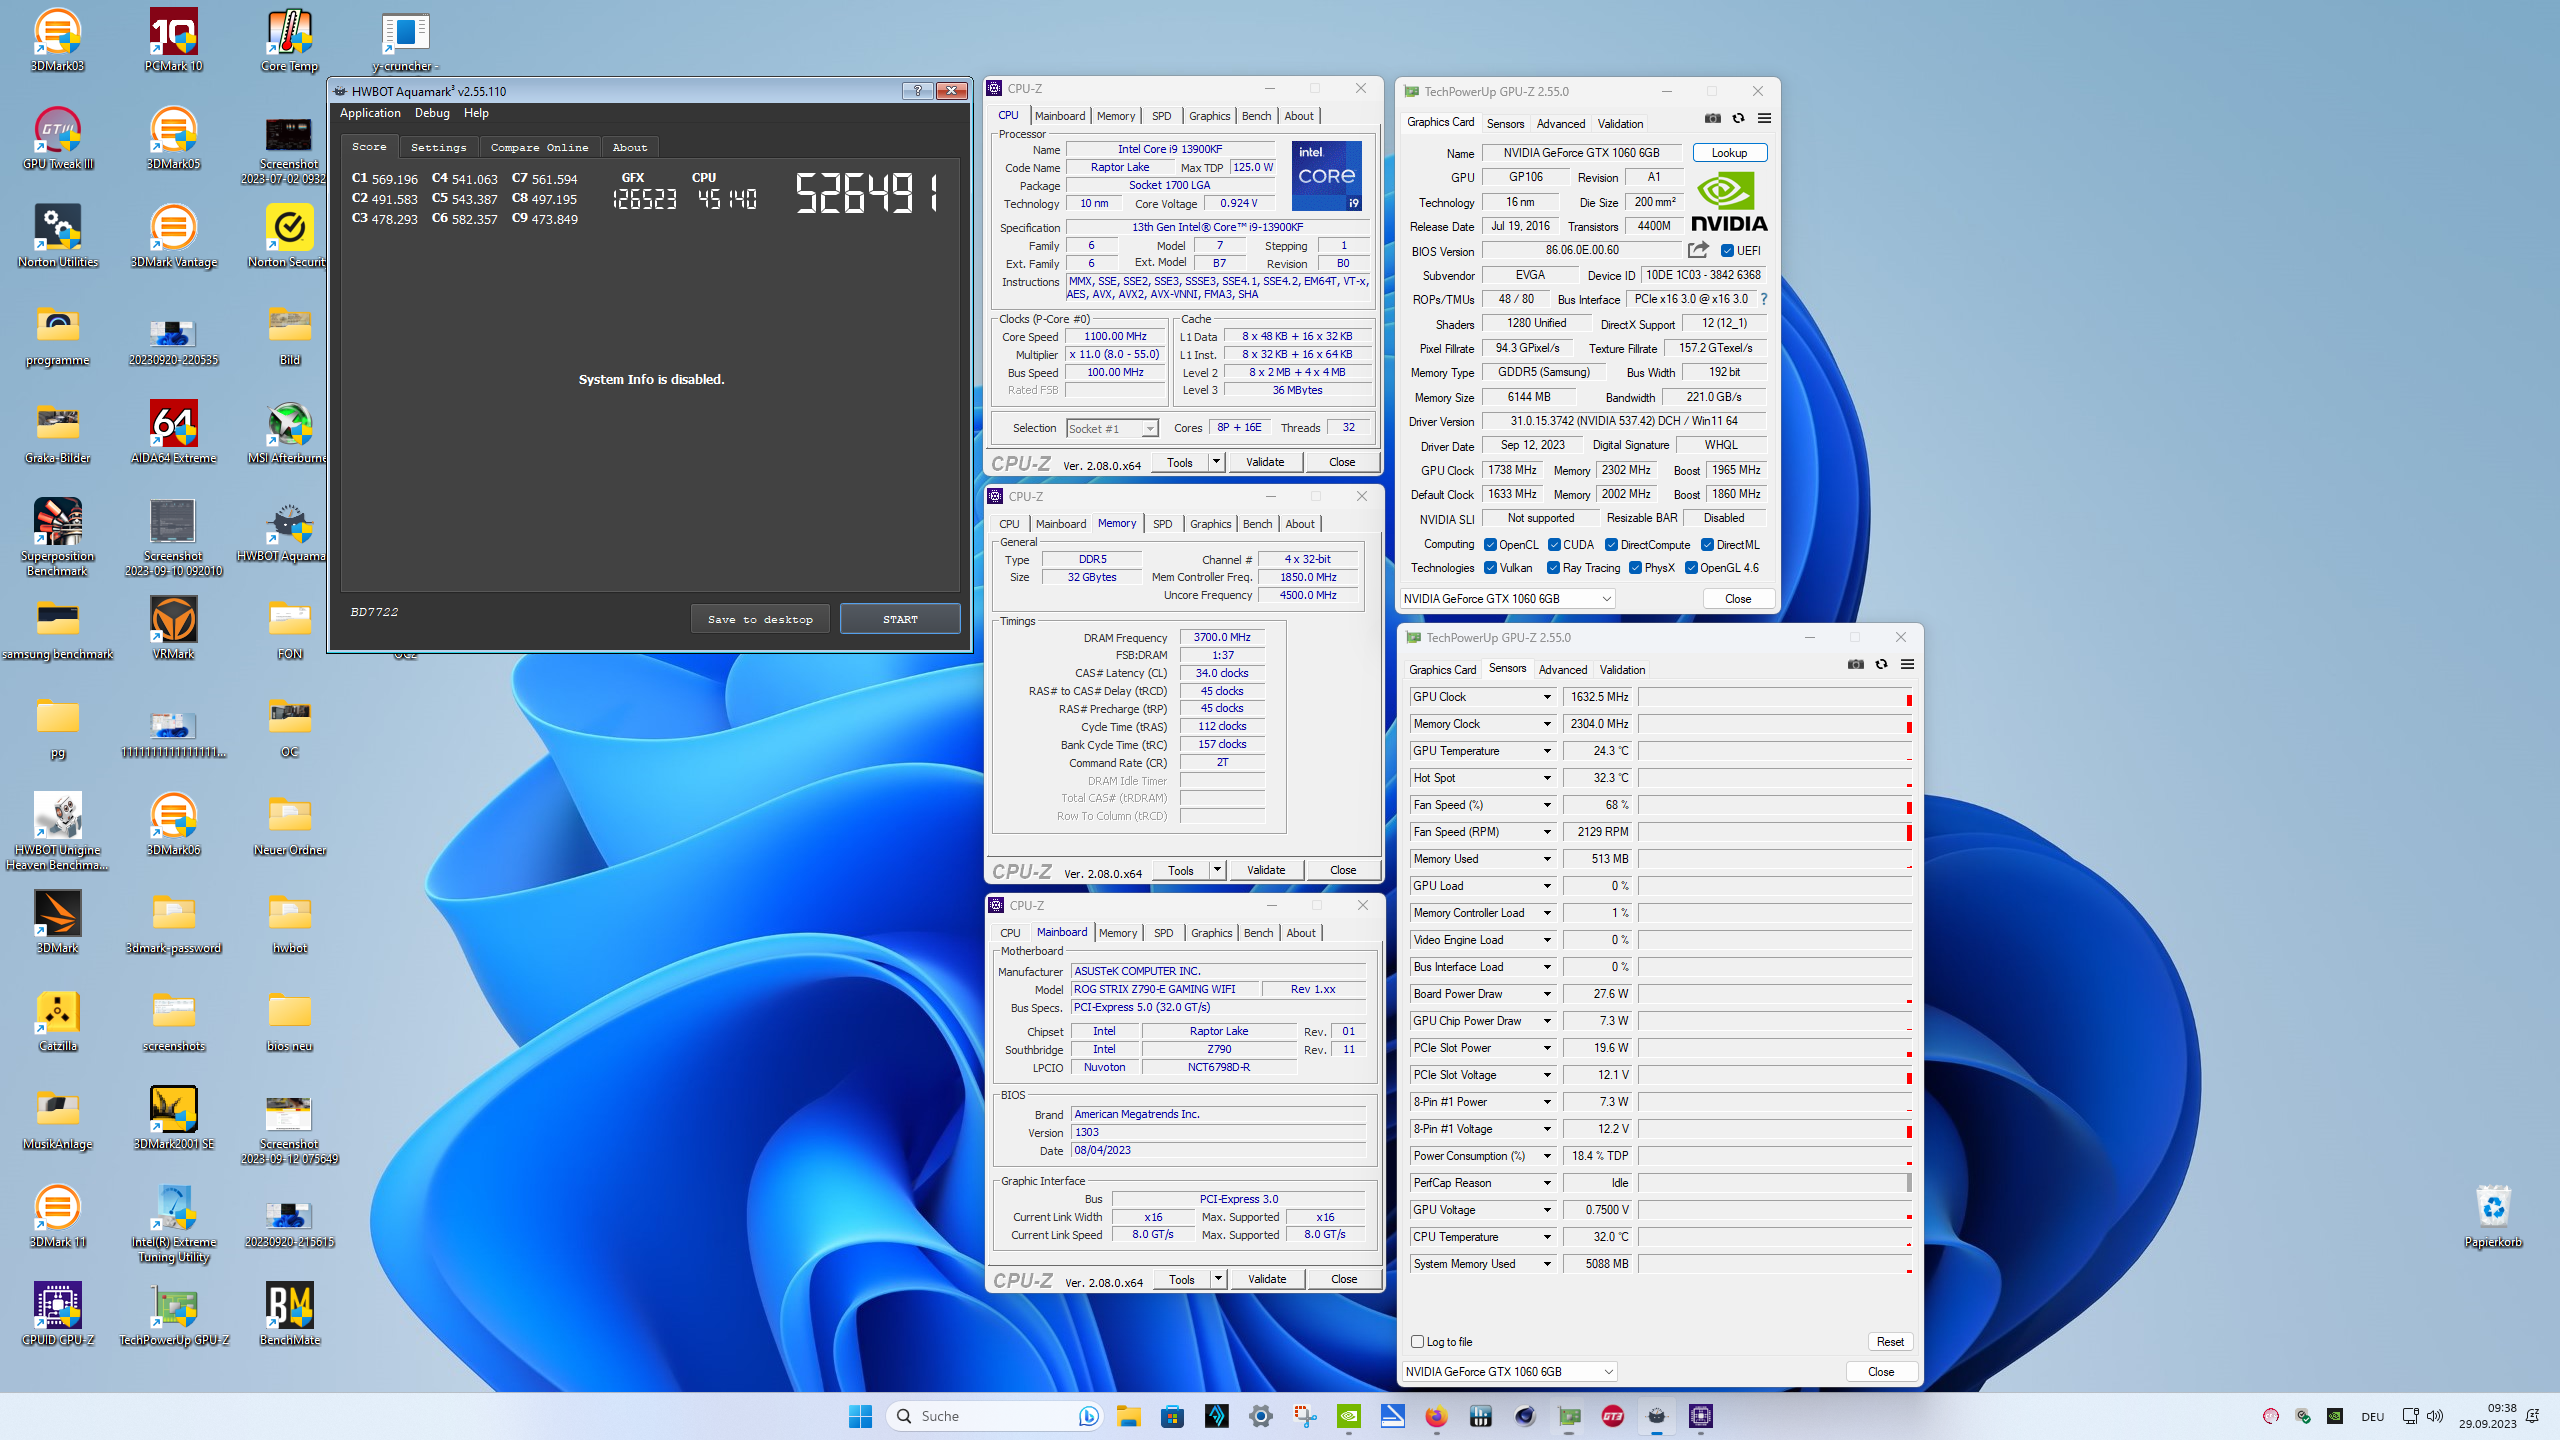The image size is (2560, 1440).
Task: Open the GPU Tweak III desktop icon
Action: [x=58, y=138]
